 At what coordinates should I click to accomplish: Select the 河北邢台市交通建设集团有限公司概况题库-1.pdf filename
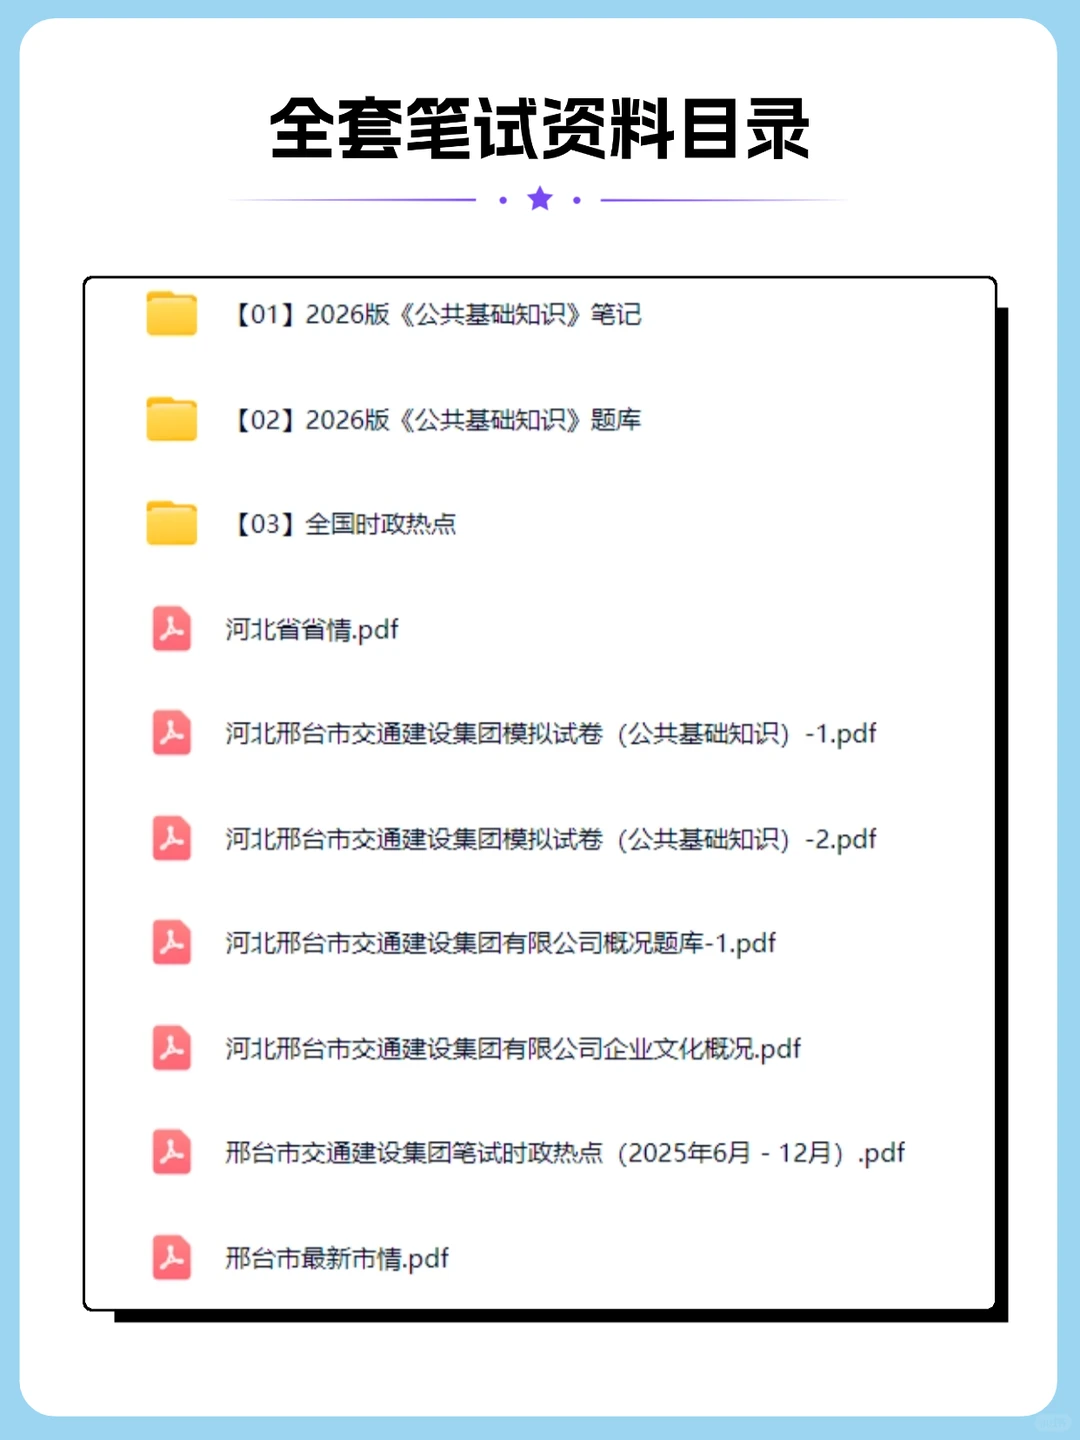coord(500,943)
